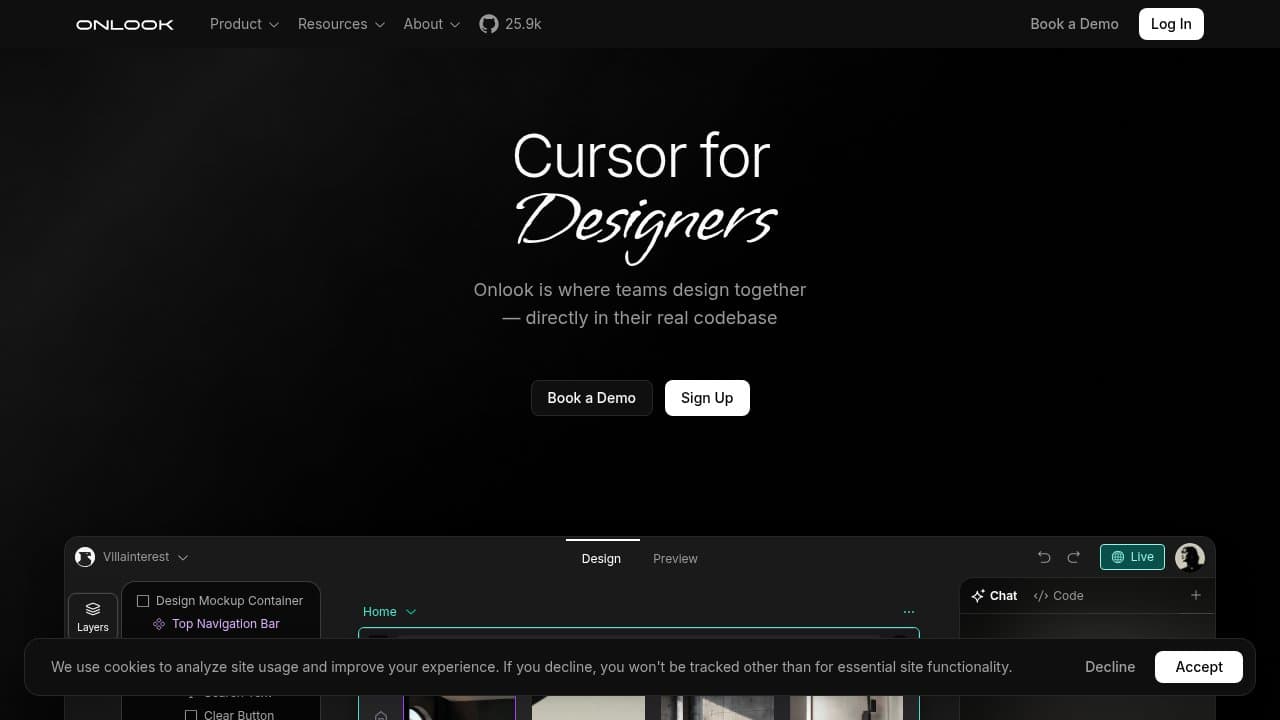
Task: Expand the About menu
Action: pos(432,24)
